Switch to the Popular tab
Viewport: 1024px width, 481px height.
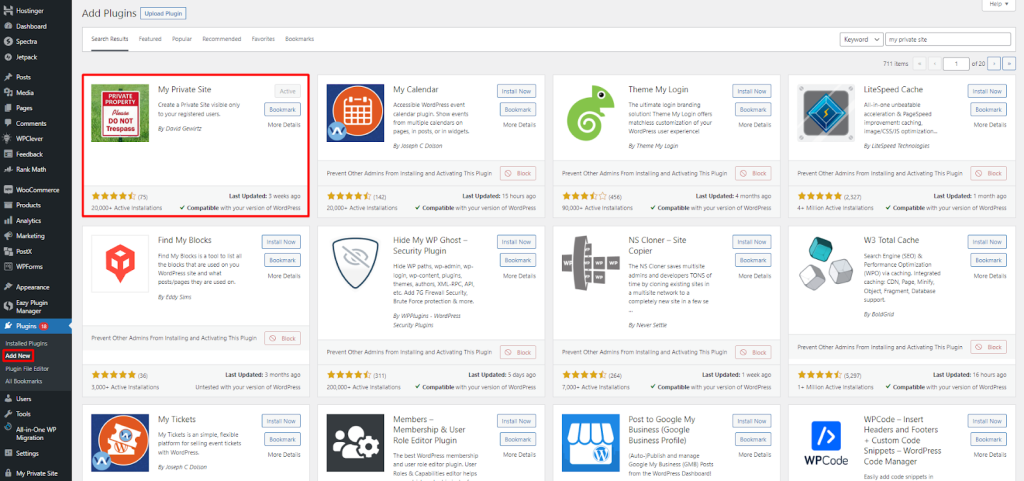point(182,39)
